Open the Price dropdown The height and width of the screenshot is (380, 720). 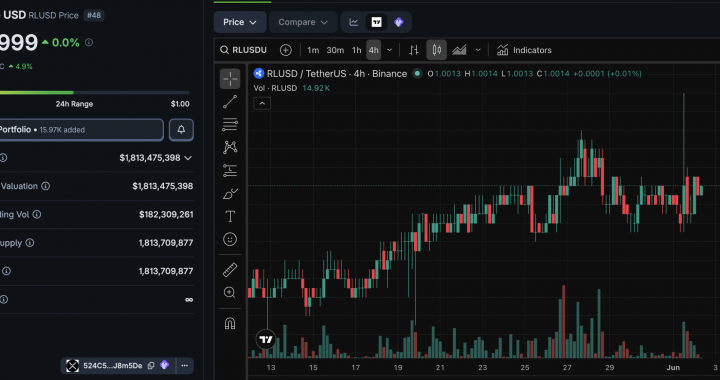click(x=240, y=22)
